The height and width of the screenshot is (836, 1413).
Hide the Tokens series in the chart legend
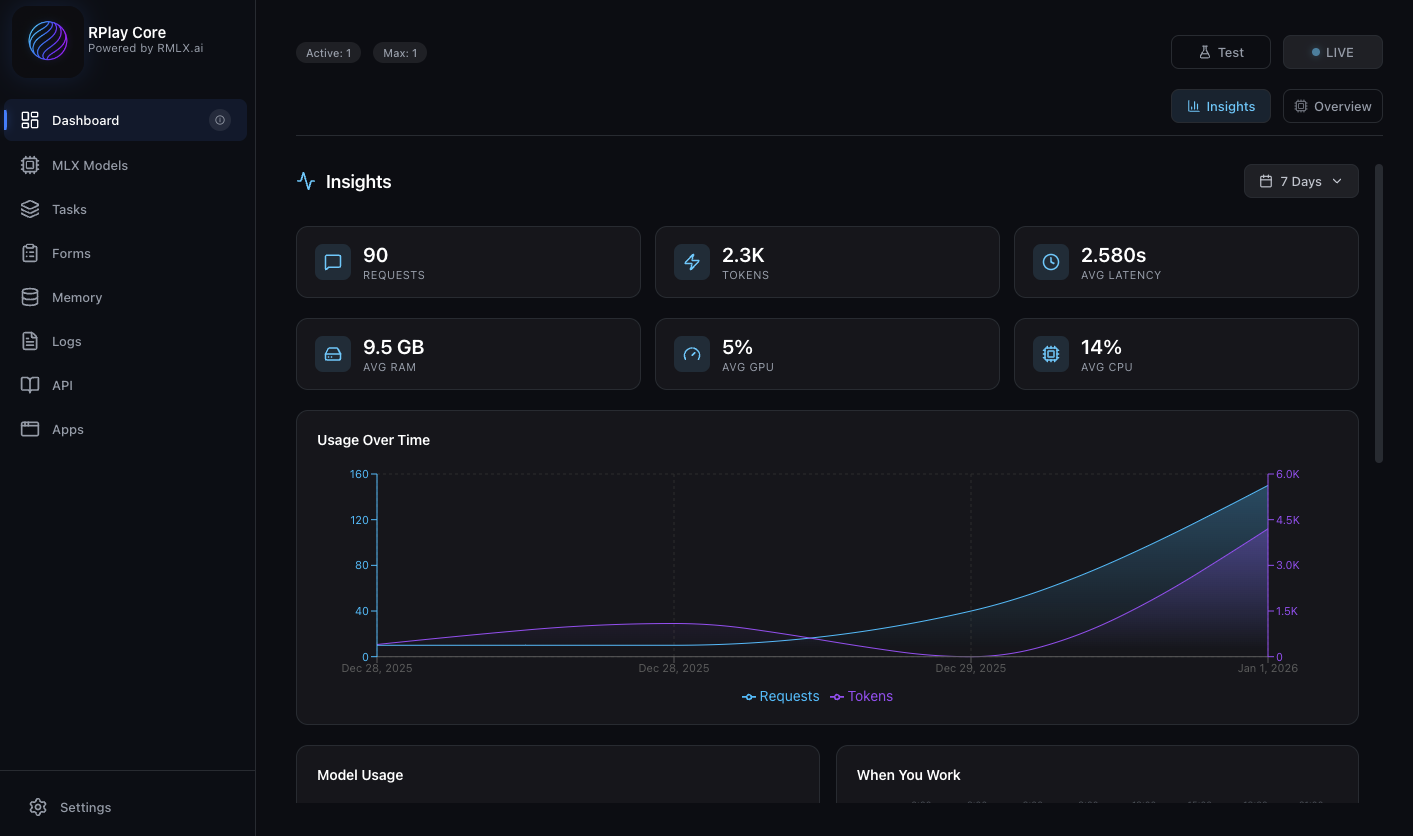861,696
